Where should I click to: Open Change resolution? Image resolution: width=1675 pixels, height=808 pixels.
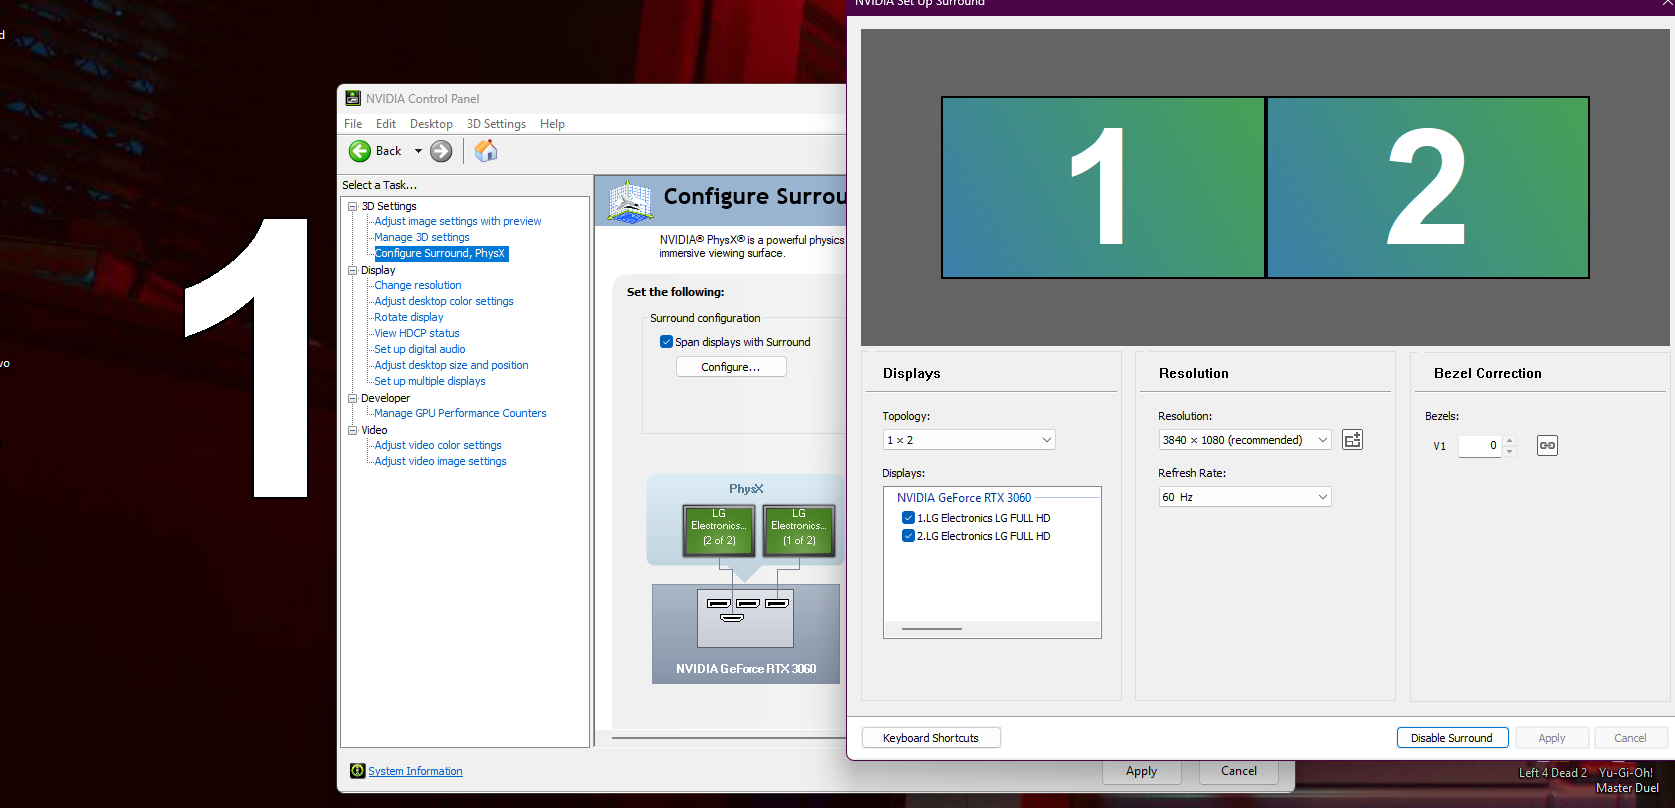(x=418, y=285)
